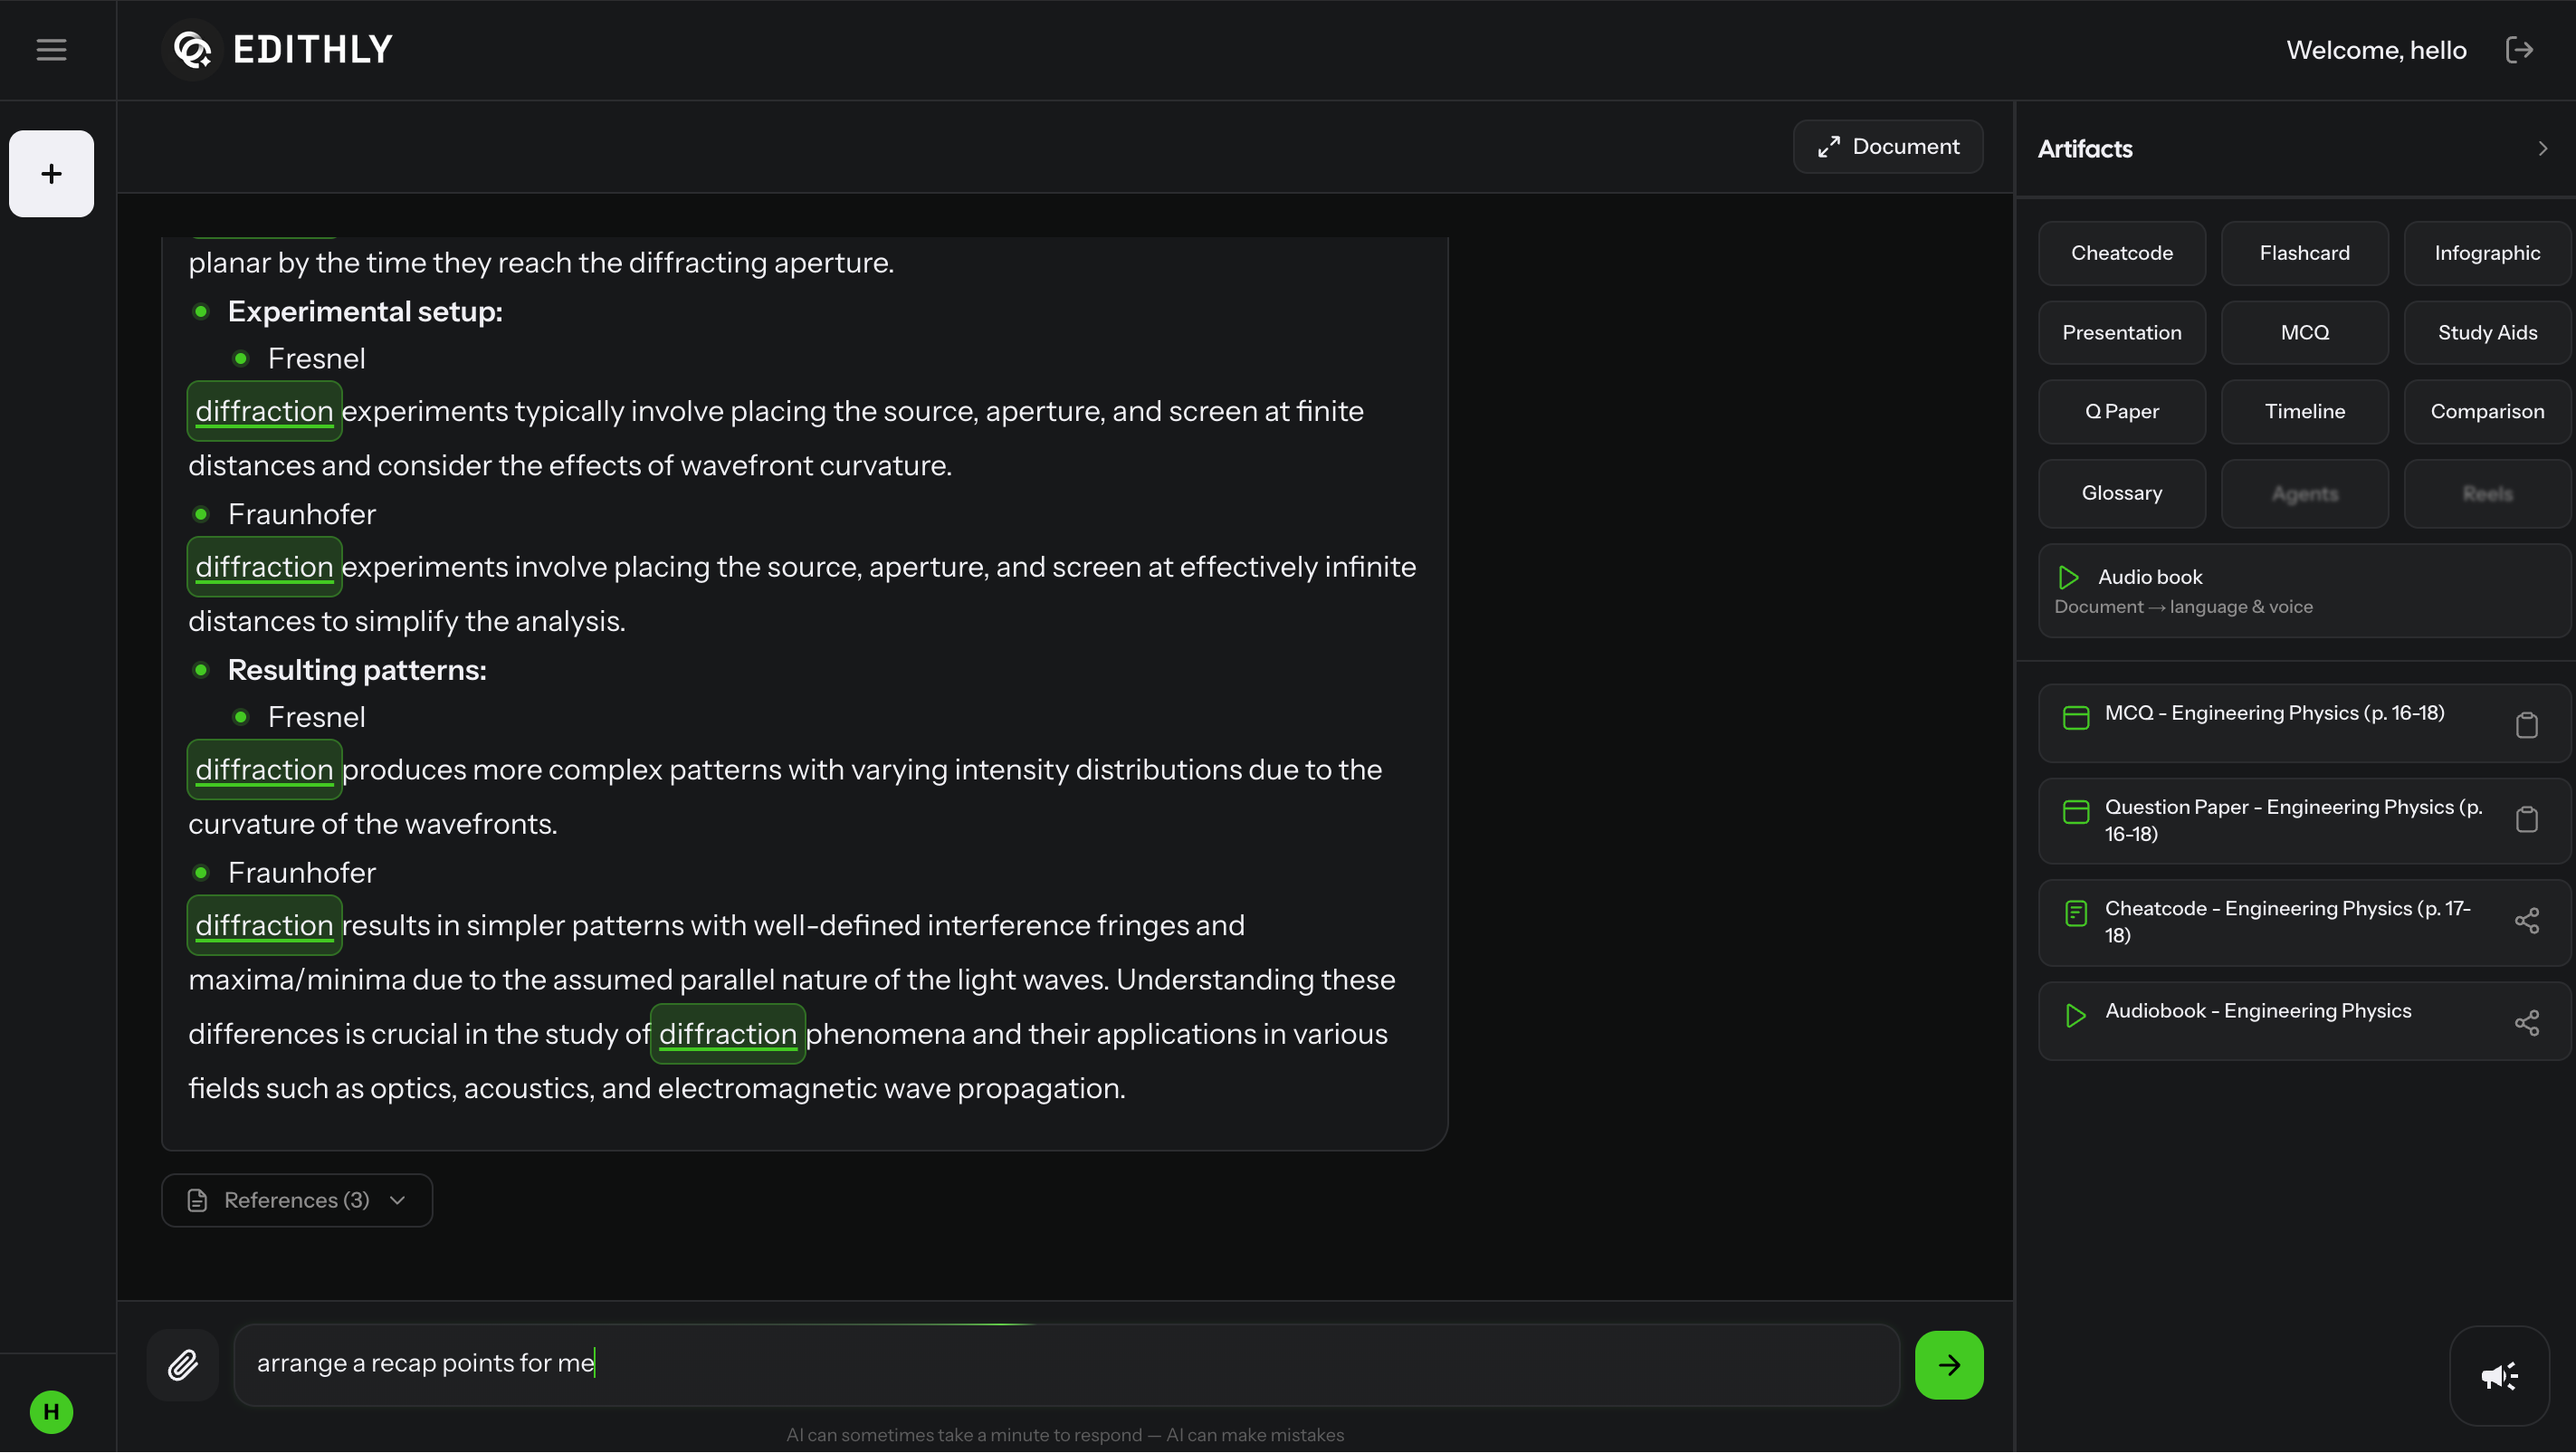Screen dimensions: 2576x1453
Task: Click the Artifacts panel title
Action: tap(2085, 149)
